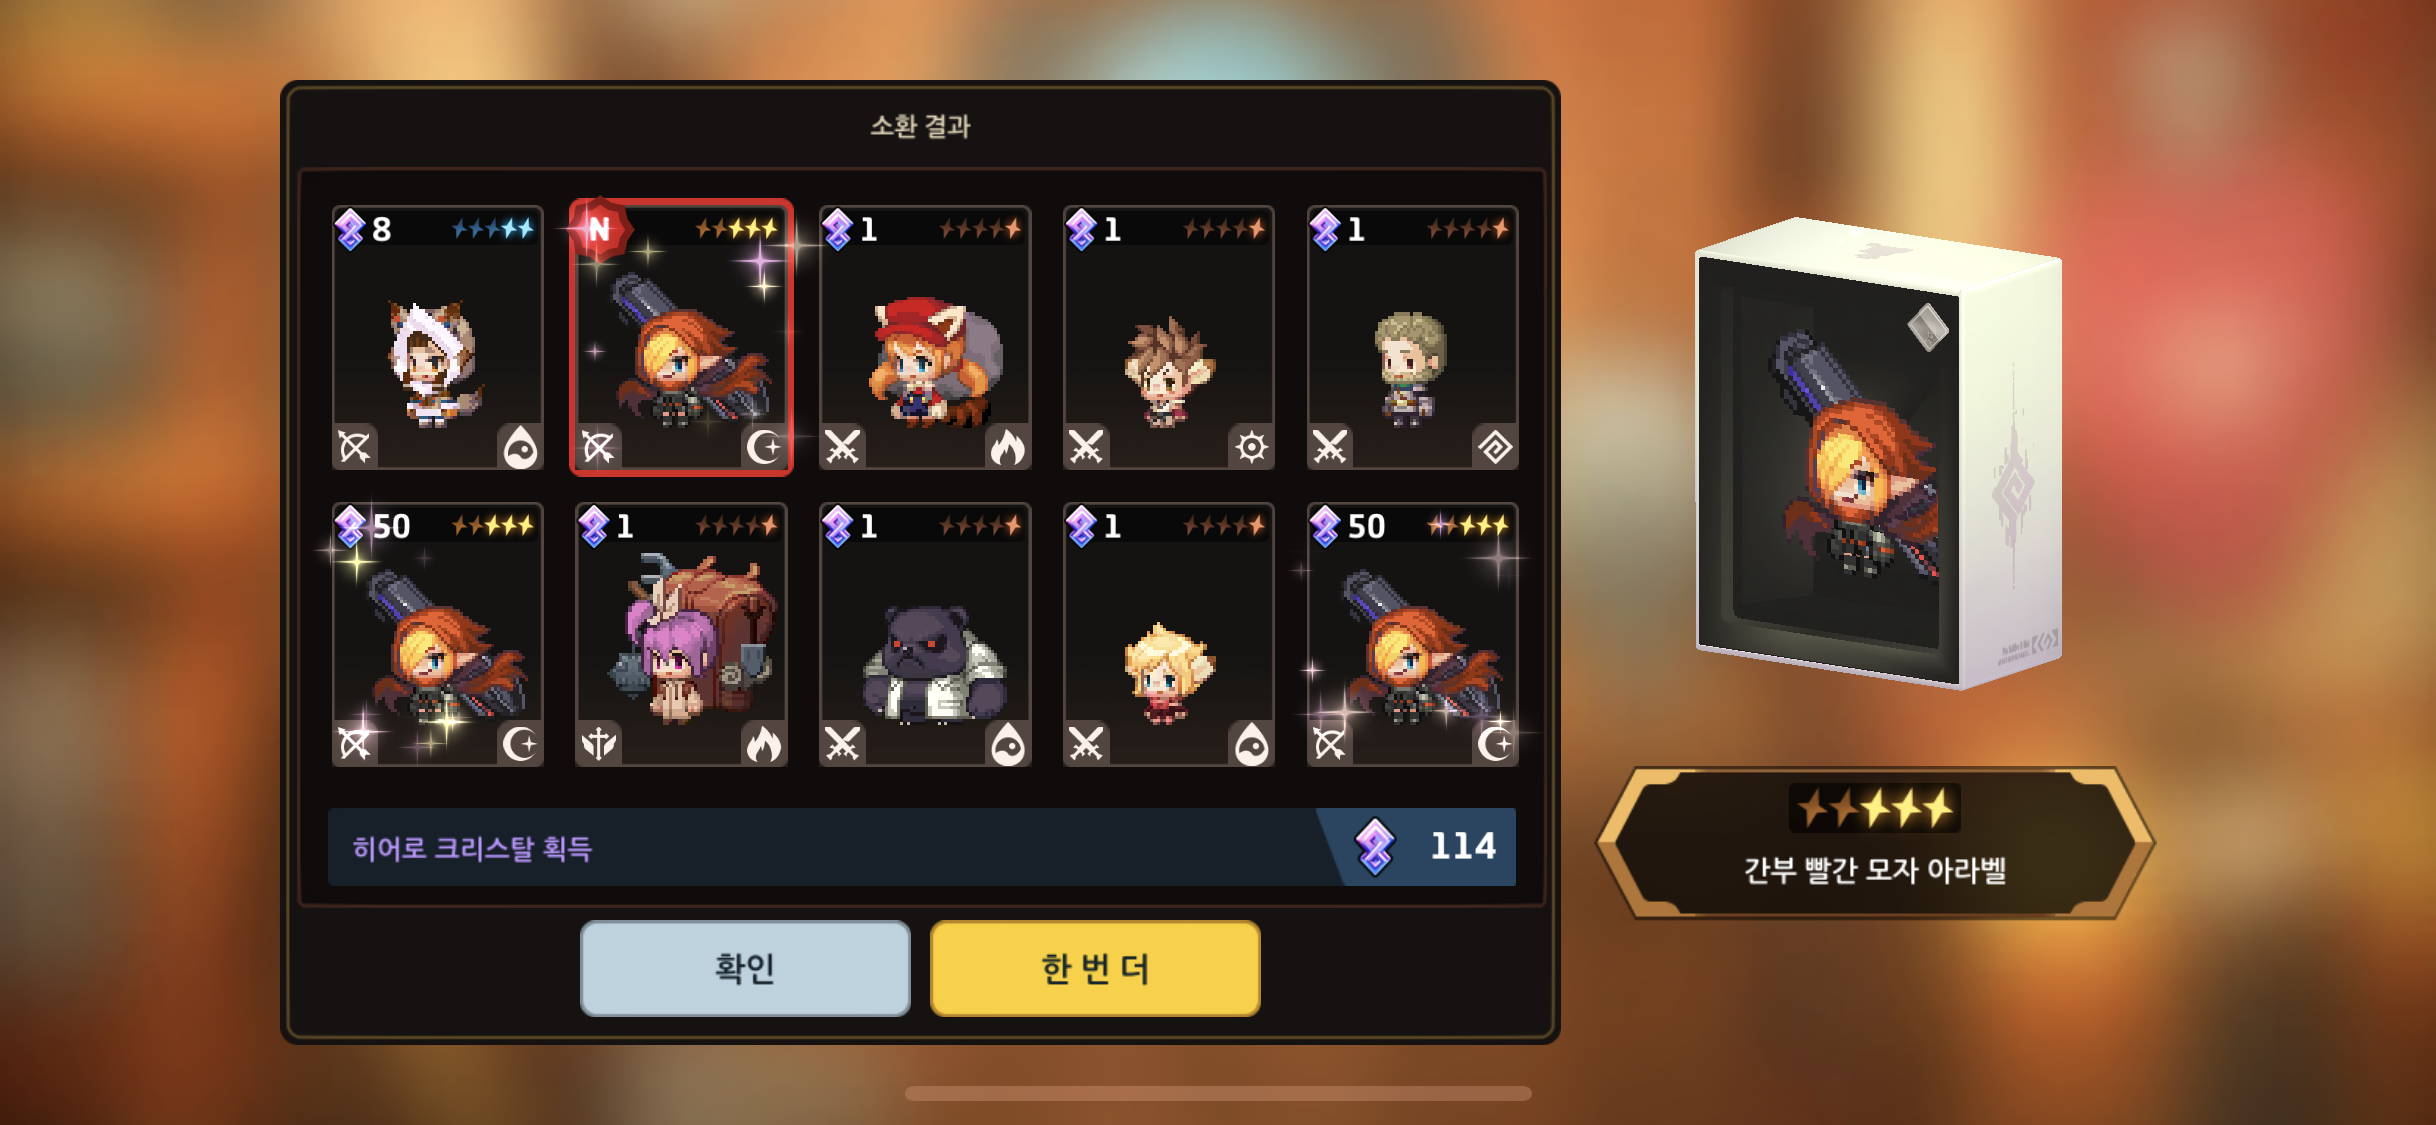The height and width of the screenshot is (1125, 2436).
Task: Click the 간부 빨간 모자 아라벨 name banner
Action: 1875,843
